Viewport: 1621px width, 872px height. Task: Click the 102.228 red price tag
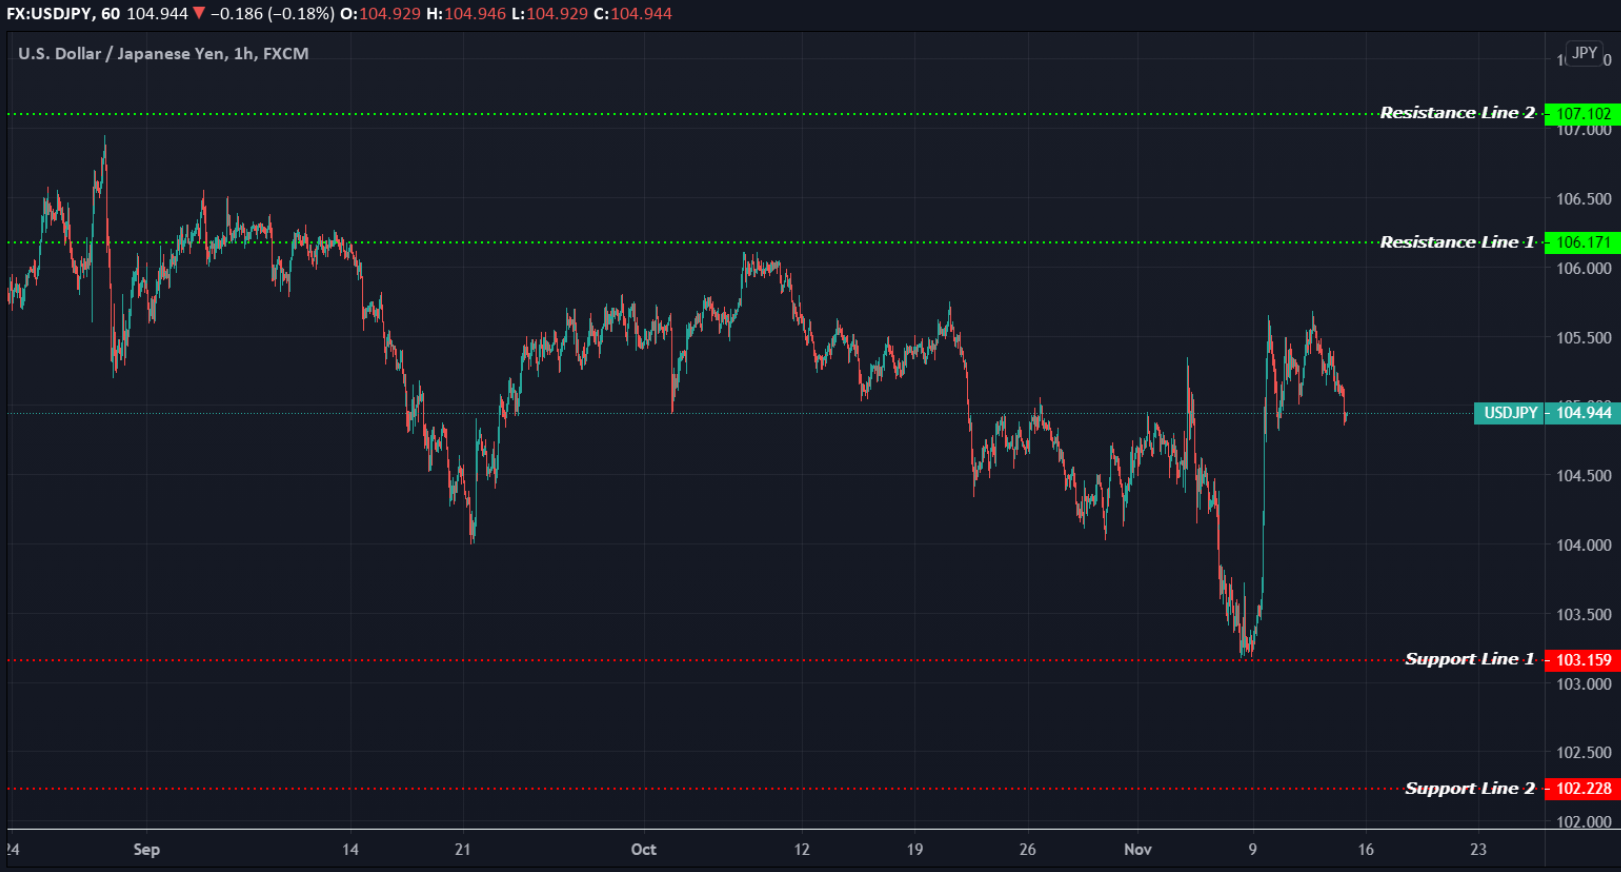pyautogui.click(x=1583, y=788)
